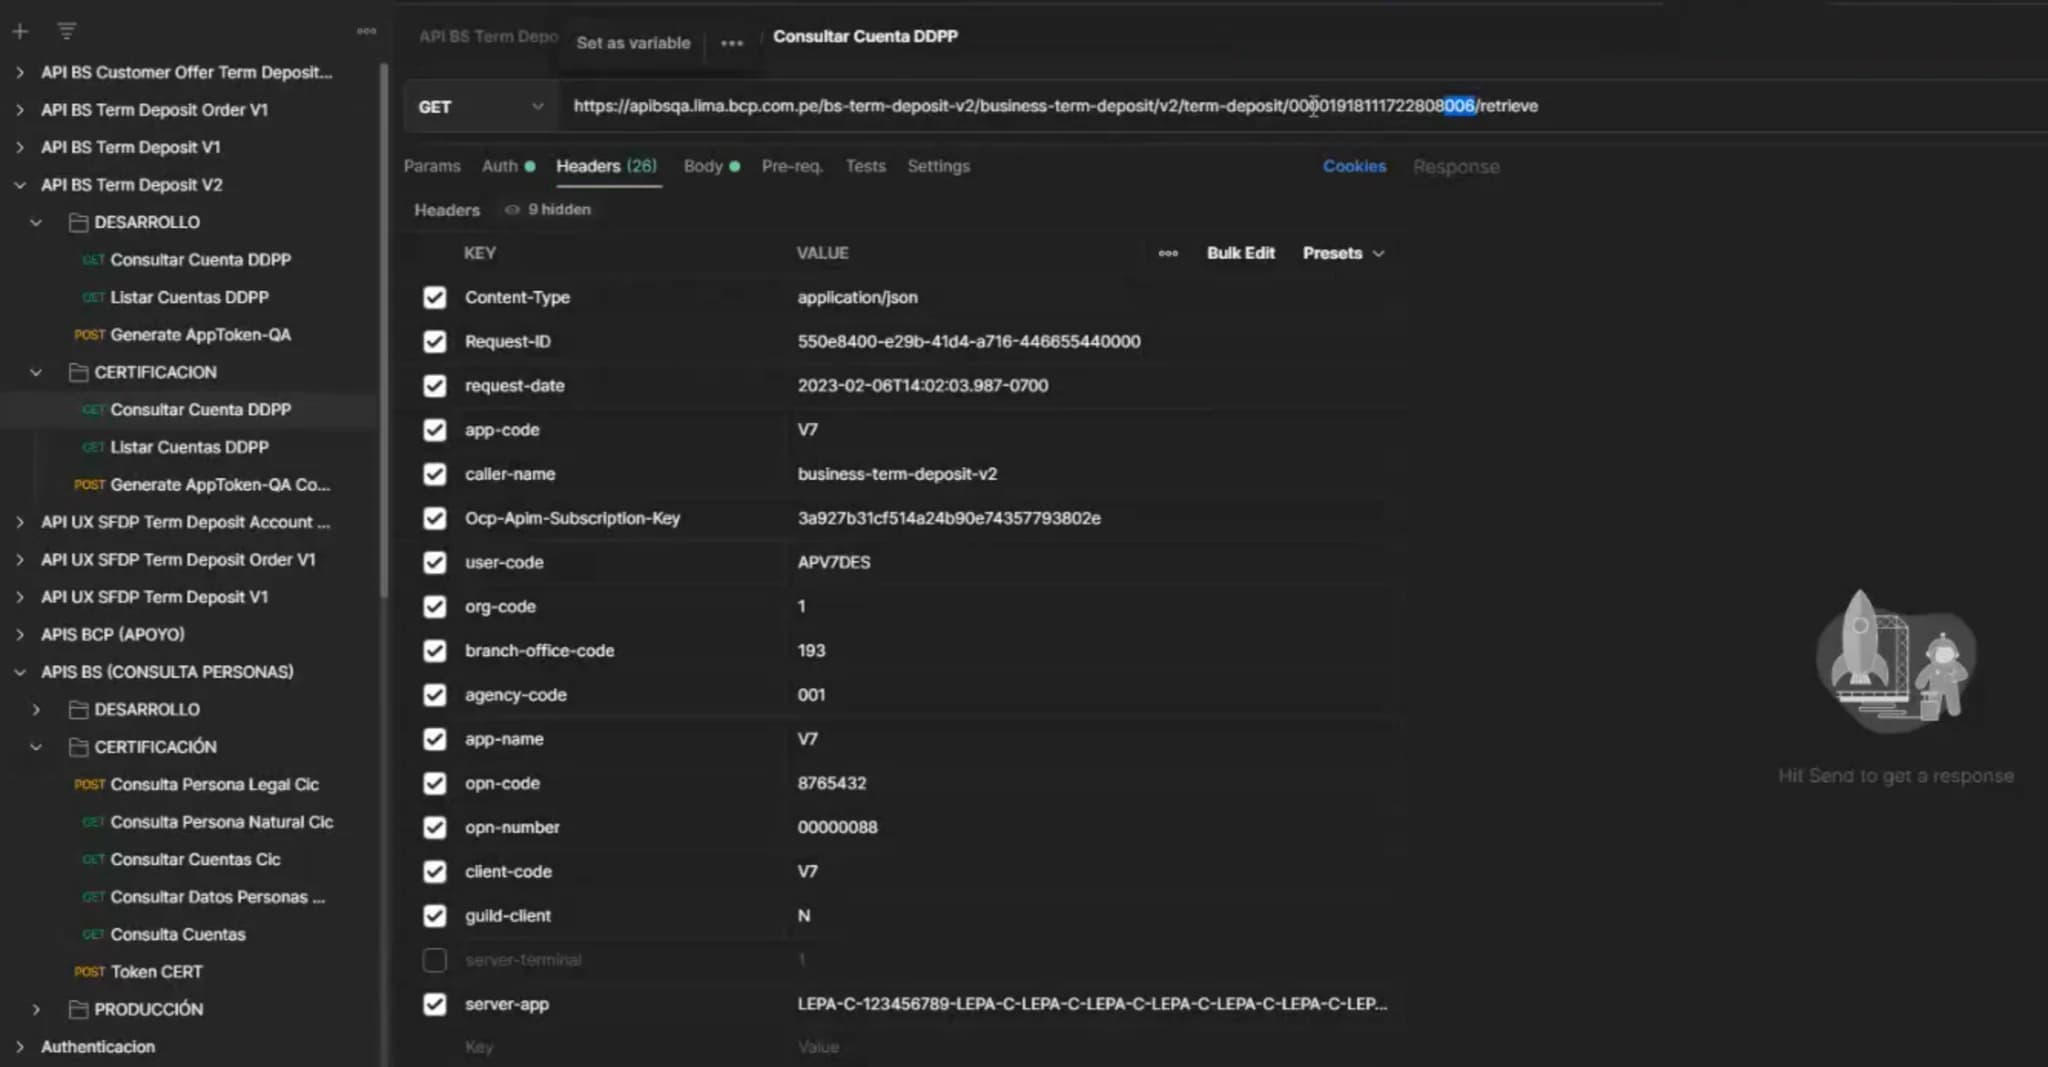Toggle the request-date header checkbox
Screen dimensions: 2048x1067
click(x=434, y=386)
